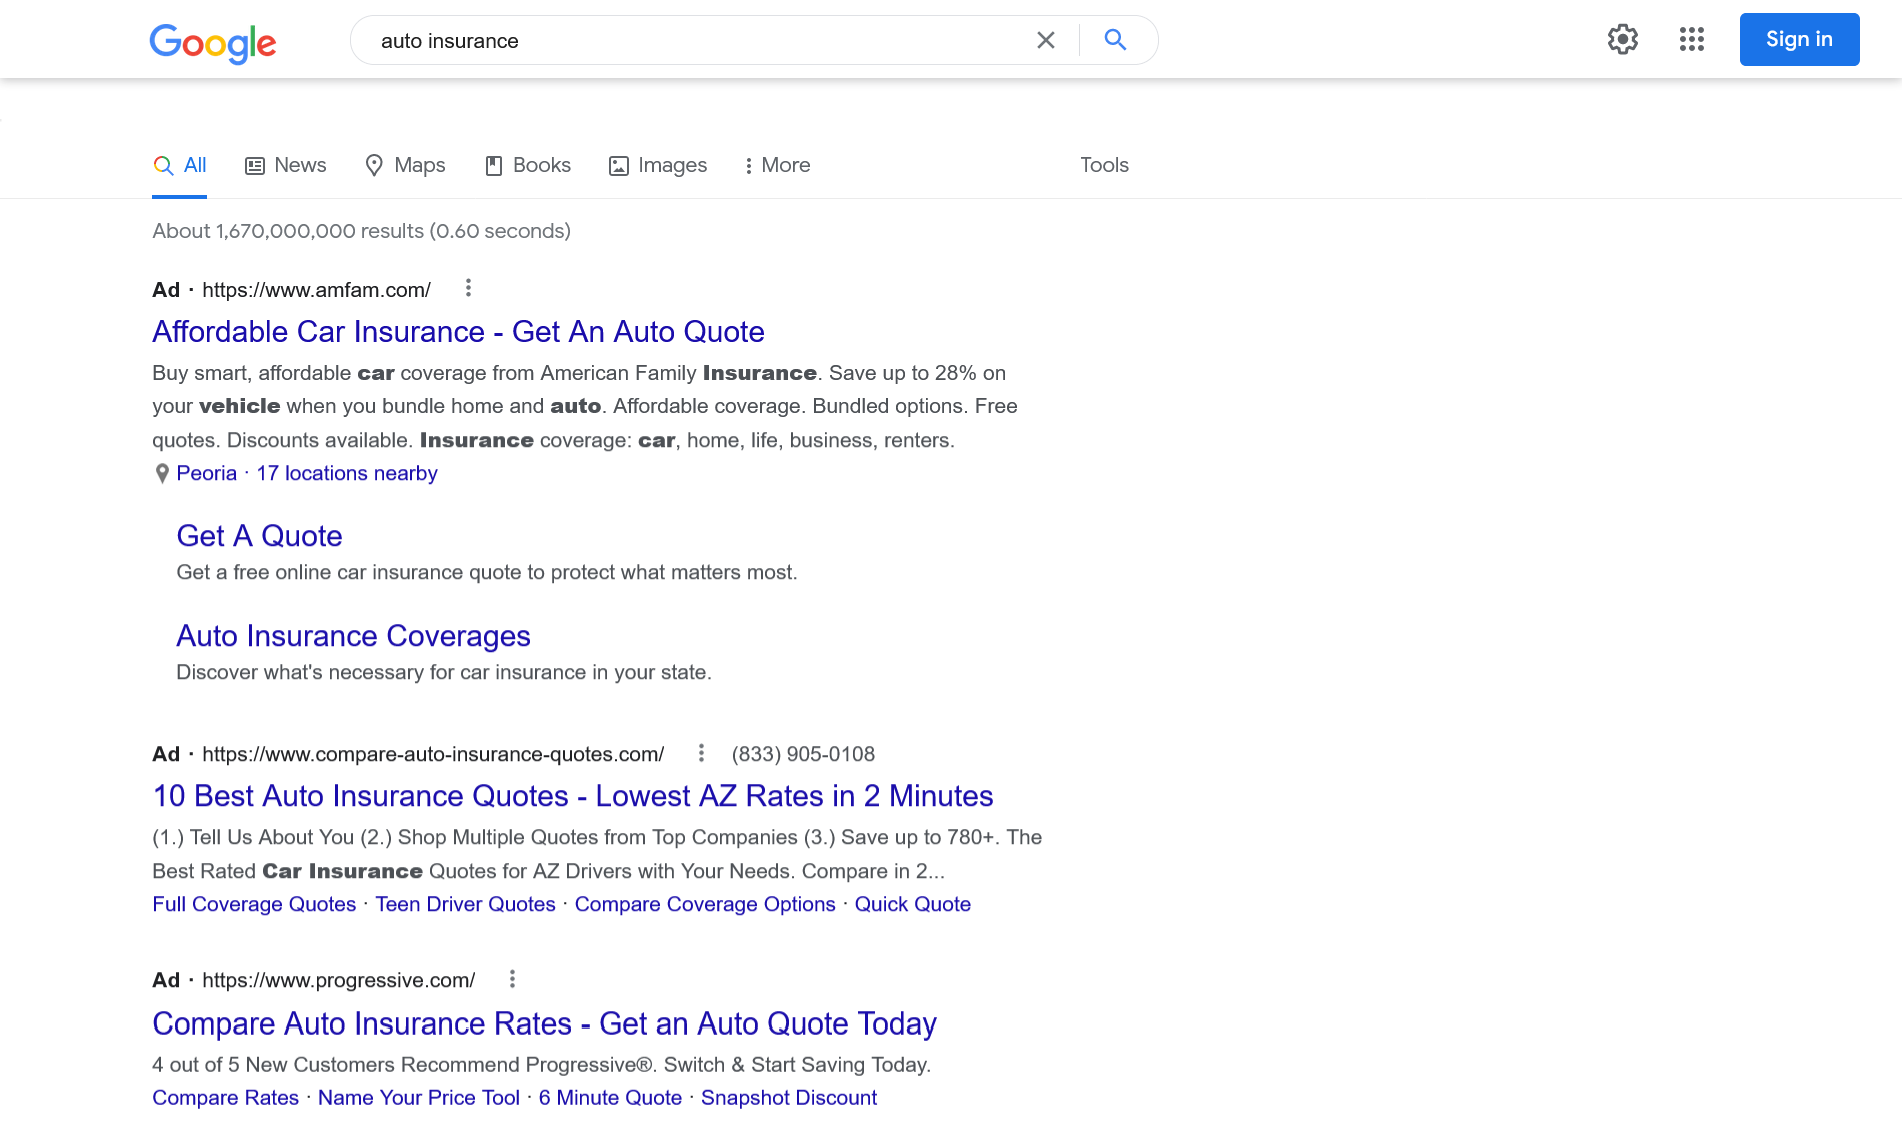The height and width of the screenshot is (1147, 1902).
Task: Click inside the search input field
Action: tap(700, 40)
